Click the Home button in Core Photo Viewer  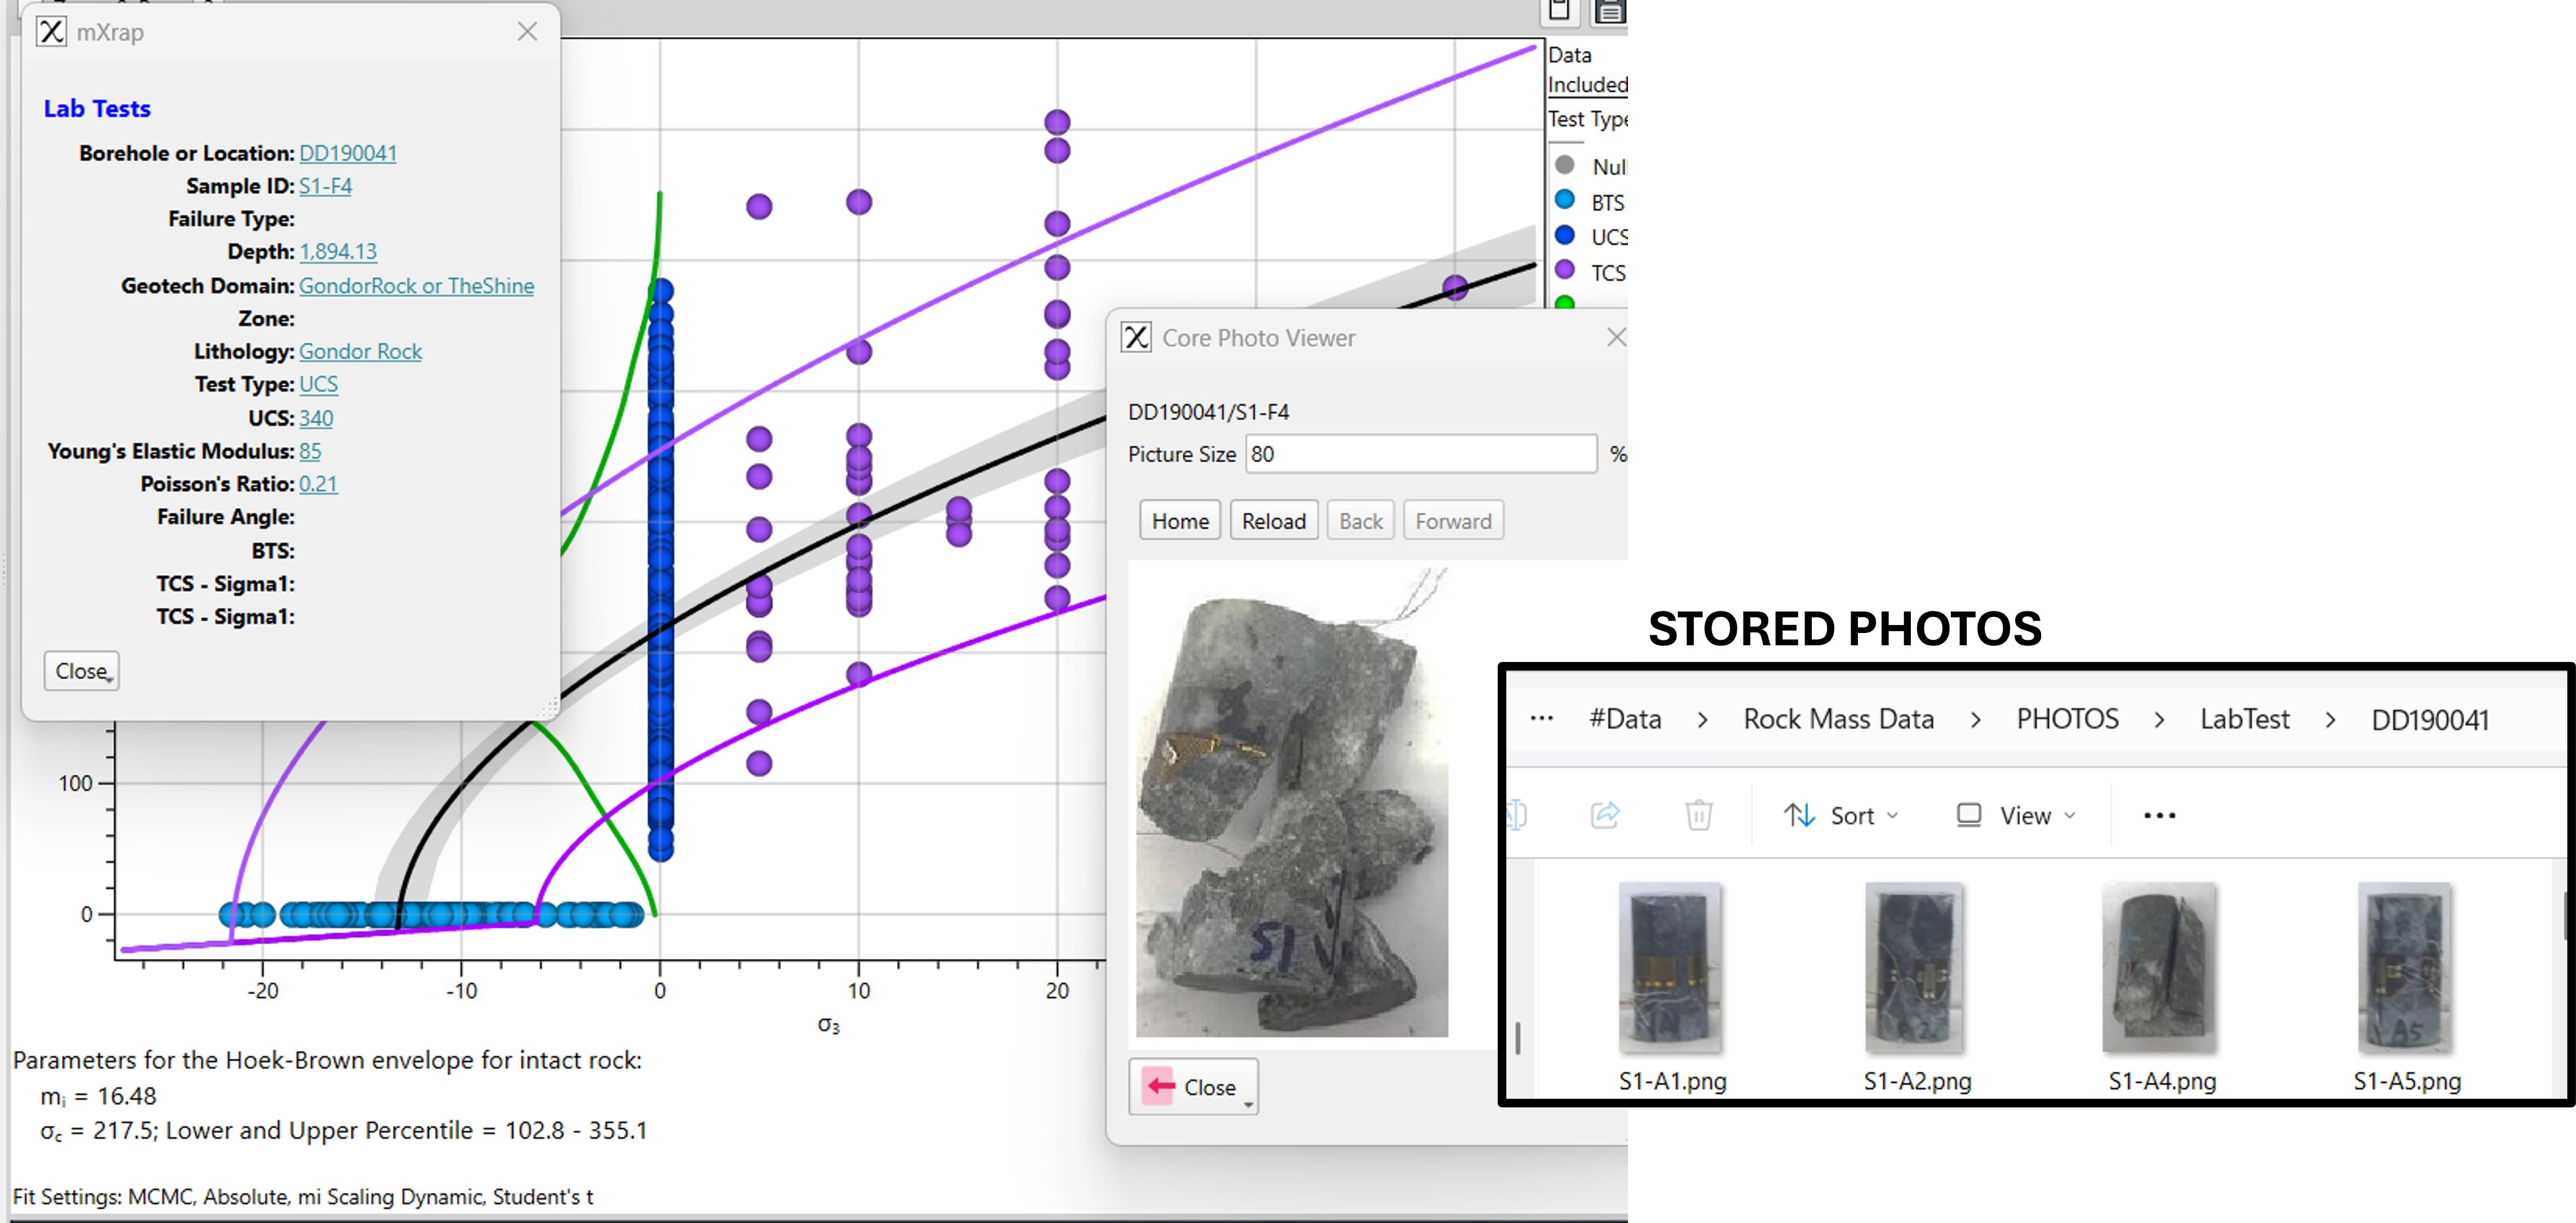[1179, 520]
